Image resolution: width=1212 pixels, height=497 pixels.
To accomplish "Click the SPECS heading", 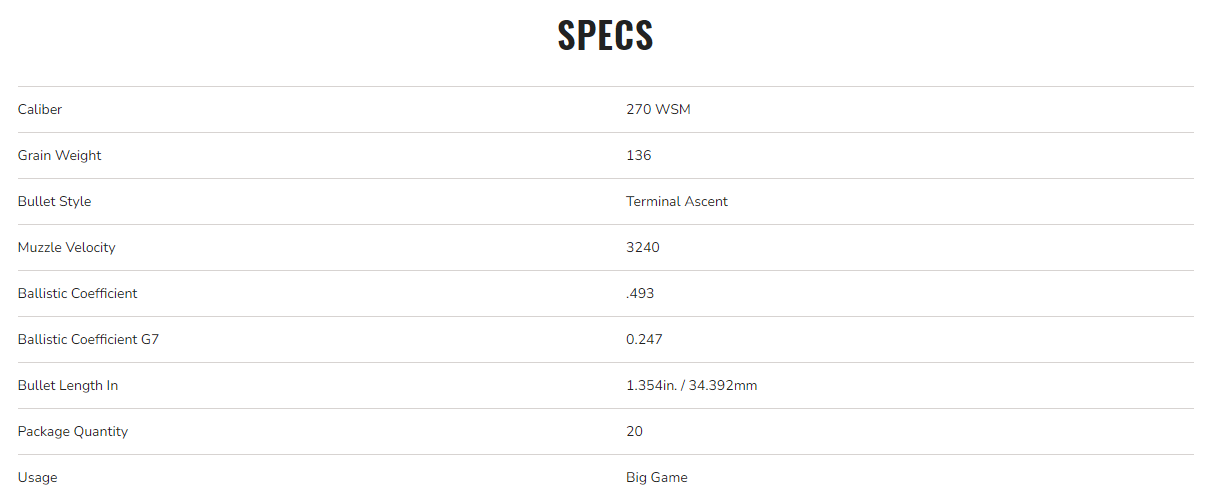I will tap(605, 36).
